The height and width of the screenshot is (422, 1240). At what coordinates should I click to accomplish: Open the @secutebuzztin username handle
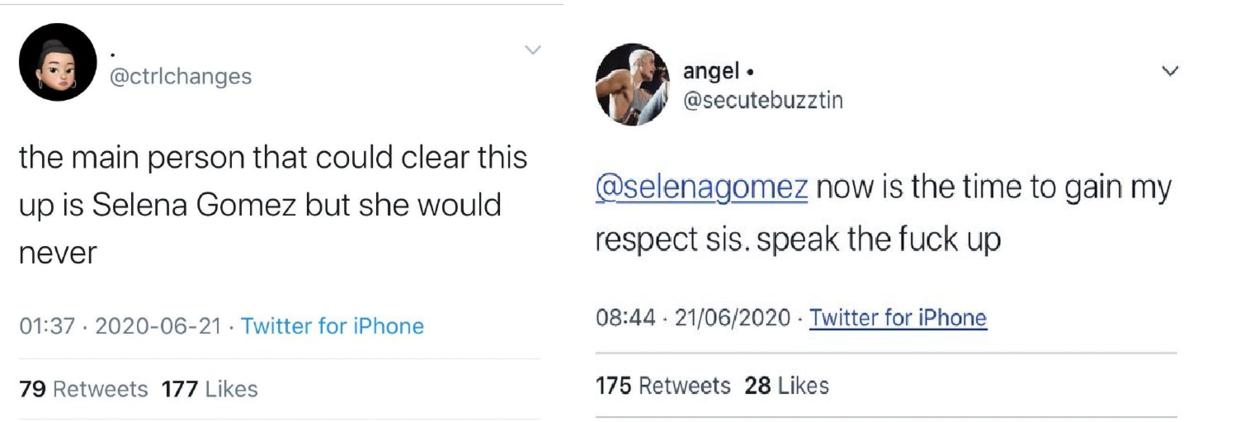(x=762, y=100)
